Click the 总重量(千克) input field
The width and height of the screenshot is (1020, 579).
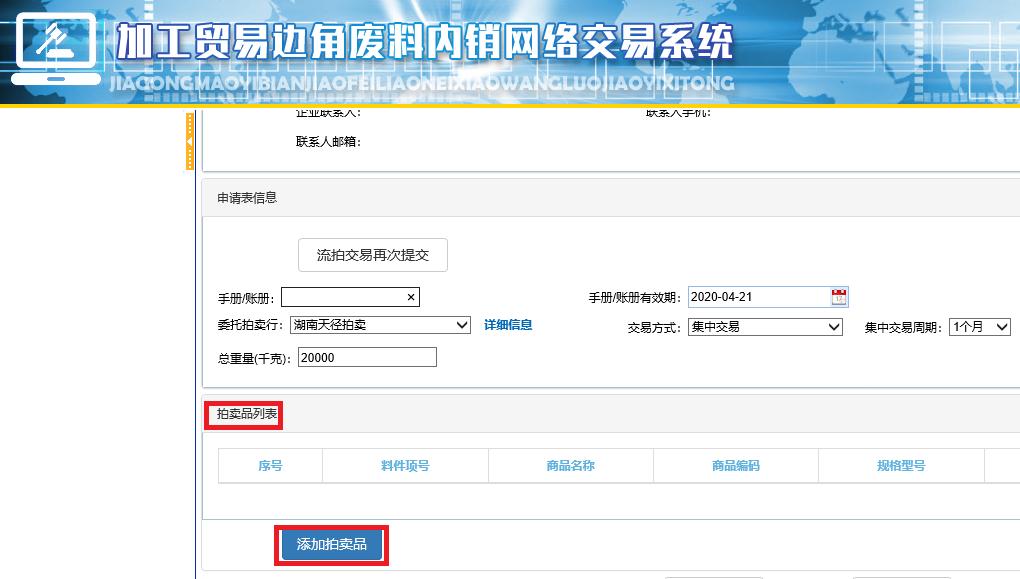coord(367,357)
